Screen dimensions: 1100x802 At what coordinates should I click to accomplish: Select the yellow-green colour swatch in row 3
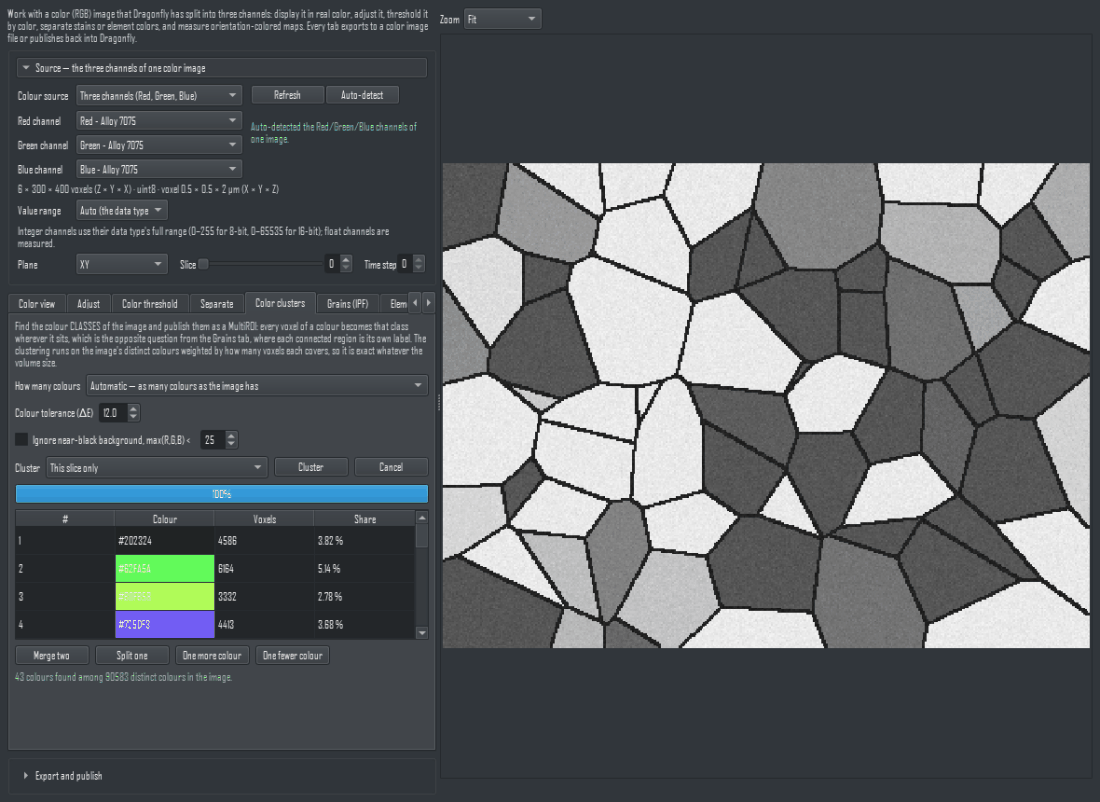165,596
